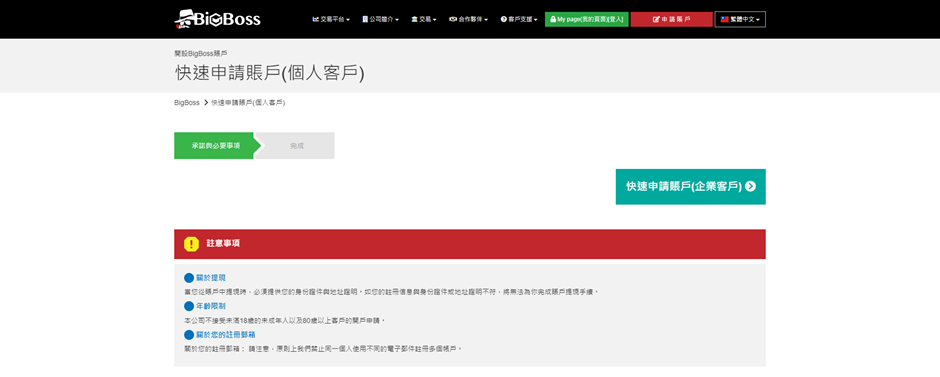This screenshot has width=940, height=377.
Task: Click the blue bullet beside 關於提現
Action: [189, 278]
